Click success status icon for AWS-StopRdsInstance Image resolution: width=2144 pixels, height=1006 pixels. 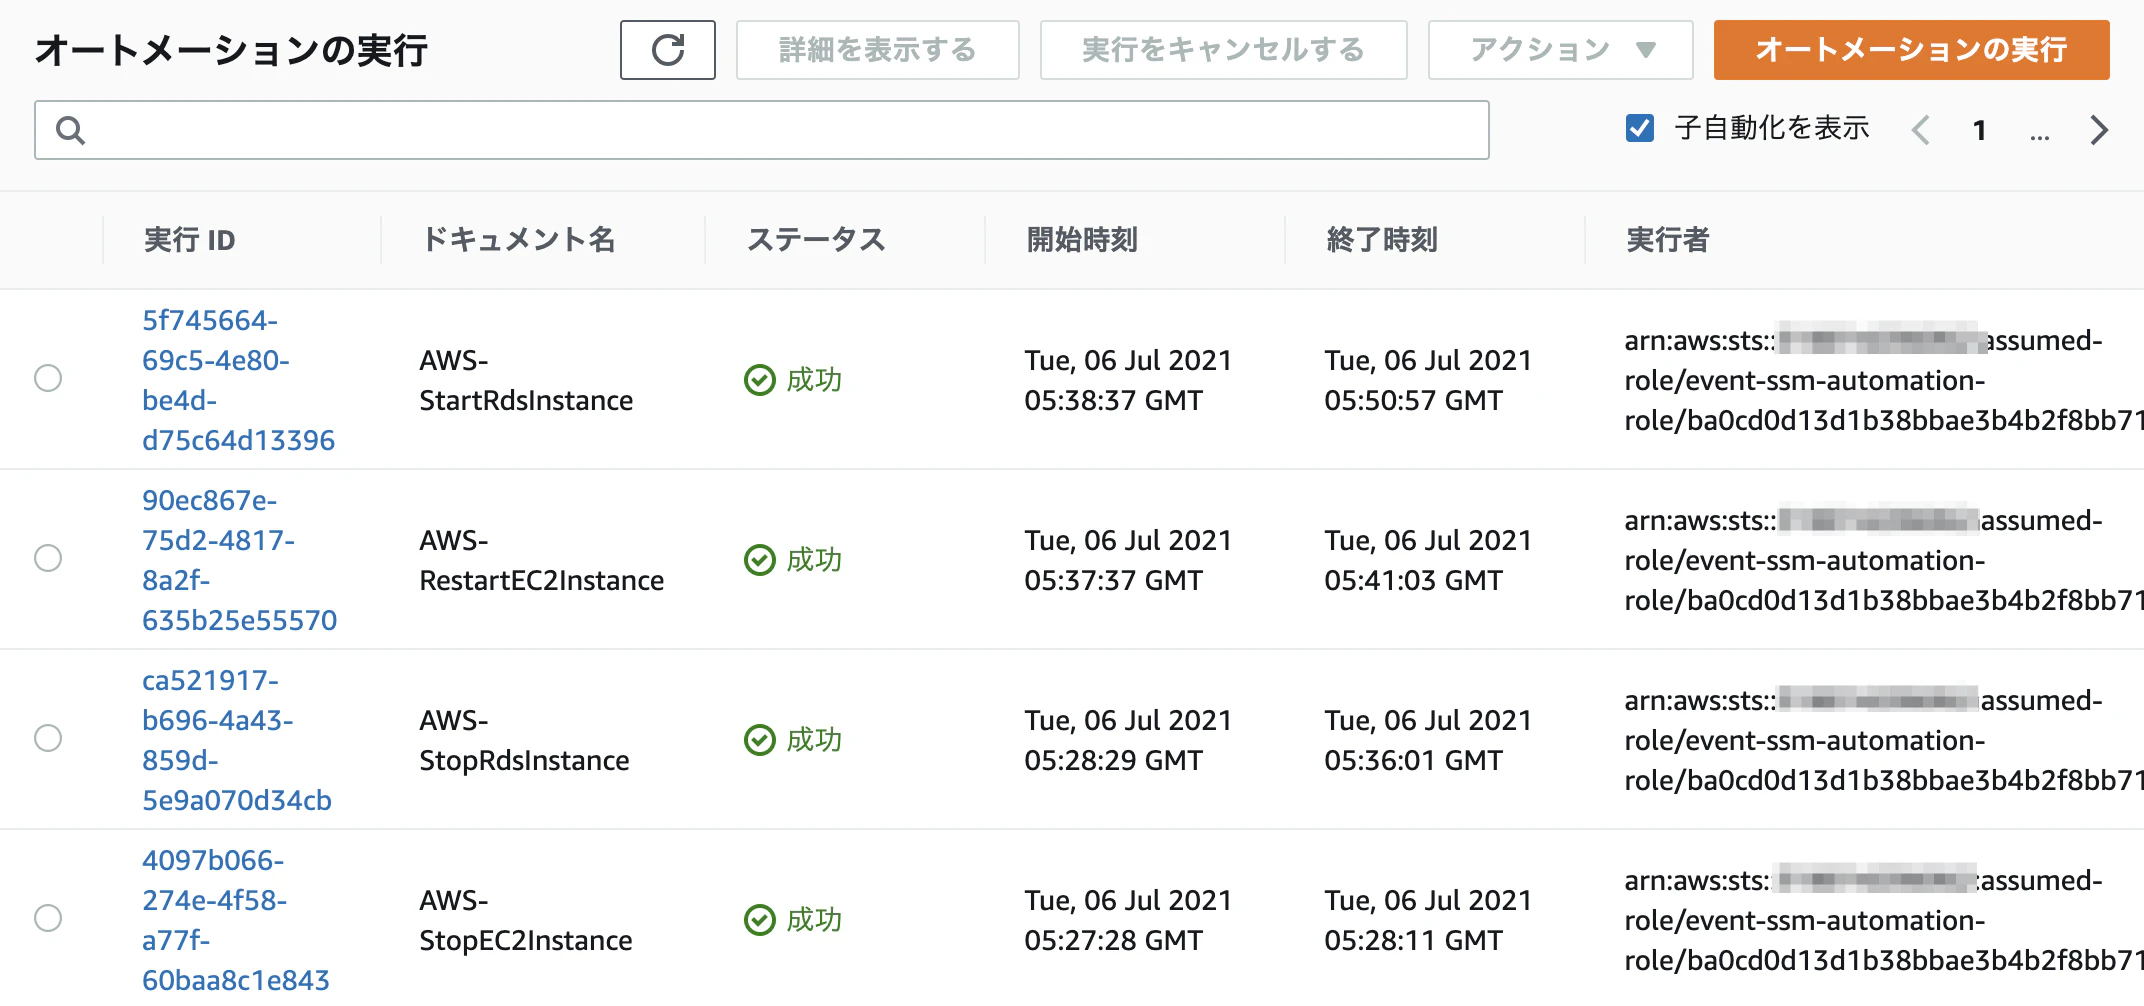(760, 740)
